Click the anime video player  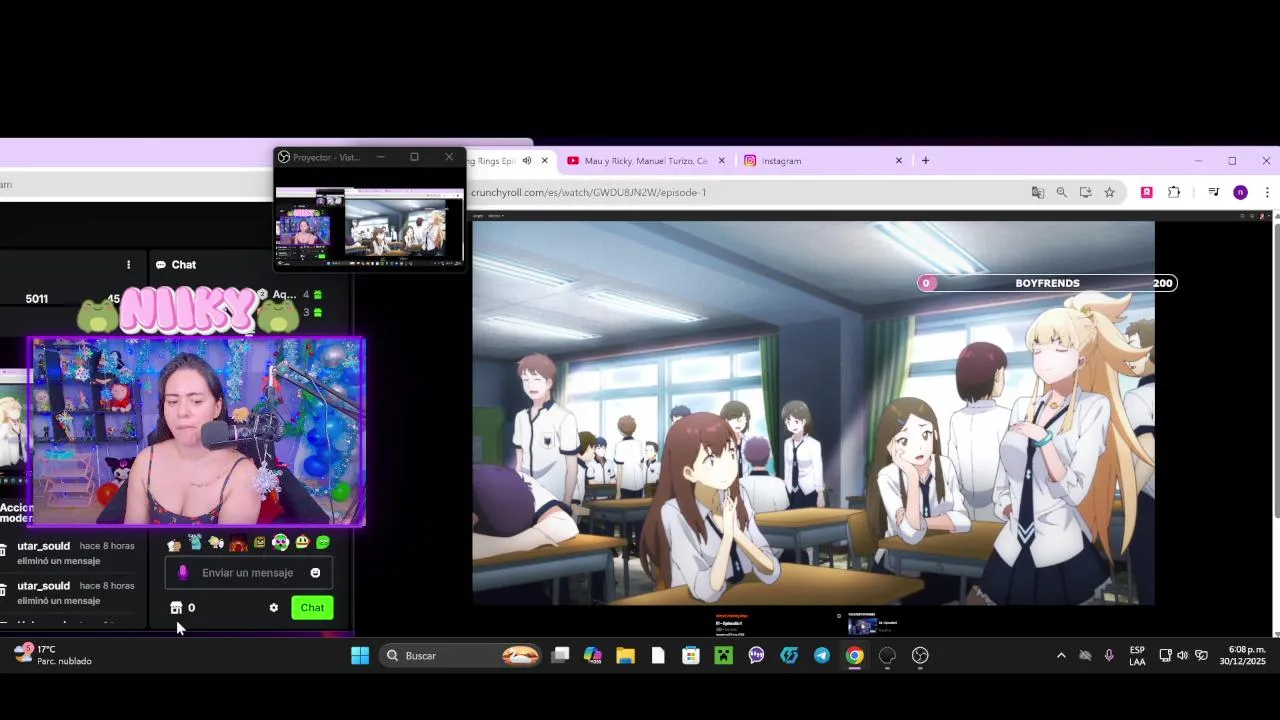[x=813, y=413]
